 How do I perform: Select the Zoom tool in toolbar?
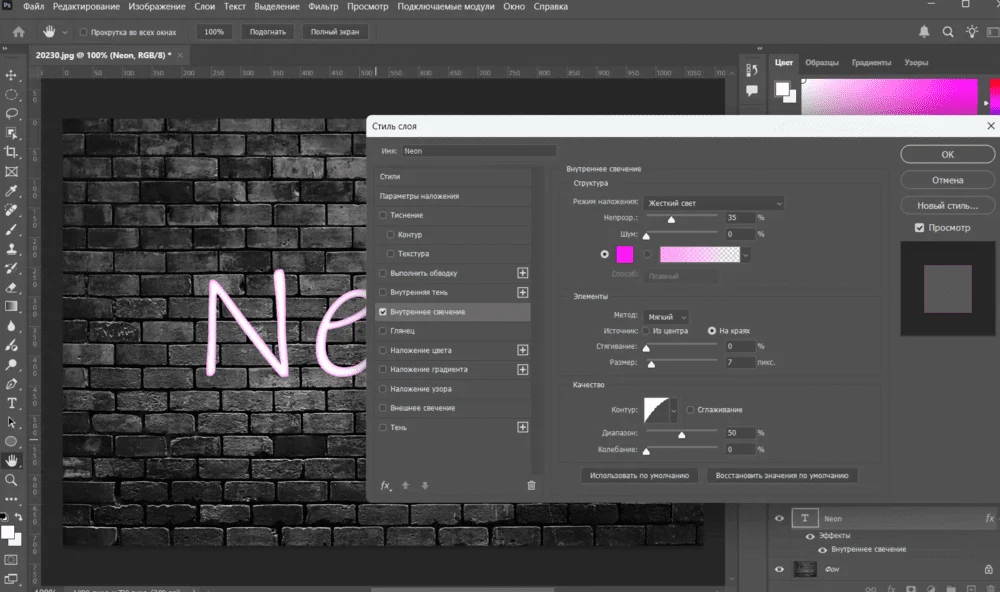pos(12,480)
